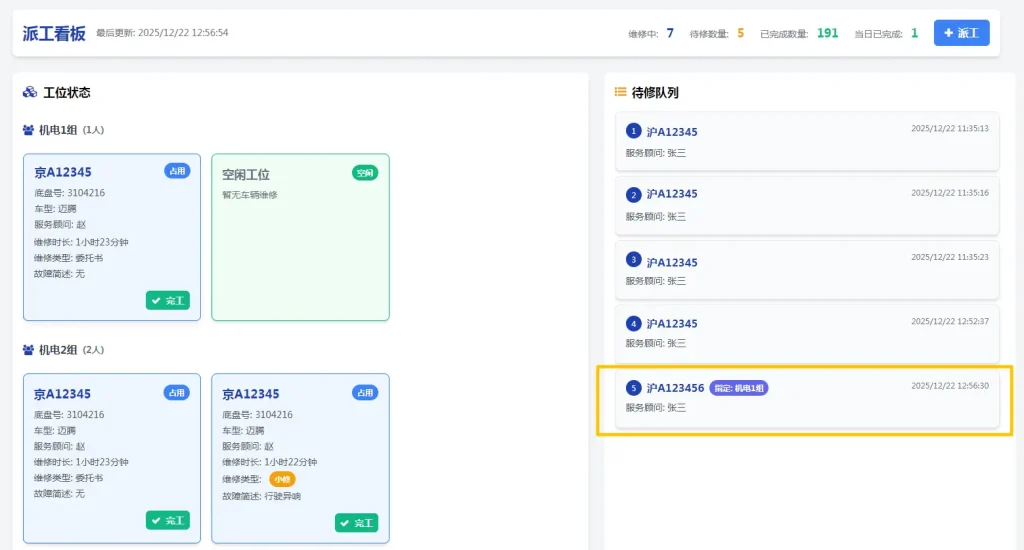
Task: Select the 空闲工位 empty bay card
Action: pos(300,237)
